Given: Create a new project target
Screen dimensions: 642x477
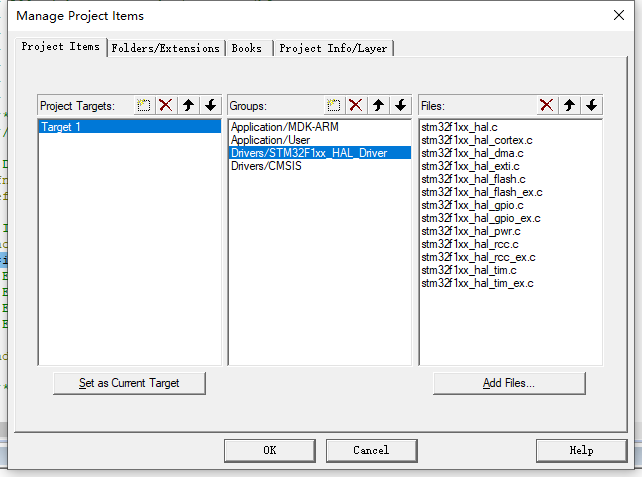Looking at the screenshot, I should [x=144, y=106].
